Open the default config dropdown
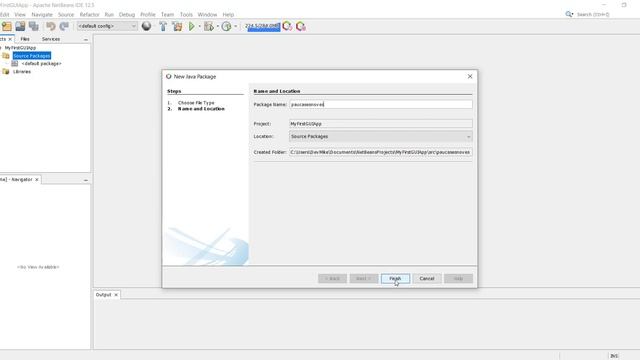The width and height of the screenshot is (640, 360). pyautogui.click(x=107, y=26)
